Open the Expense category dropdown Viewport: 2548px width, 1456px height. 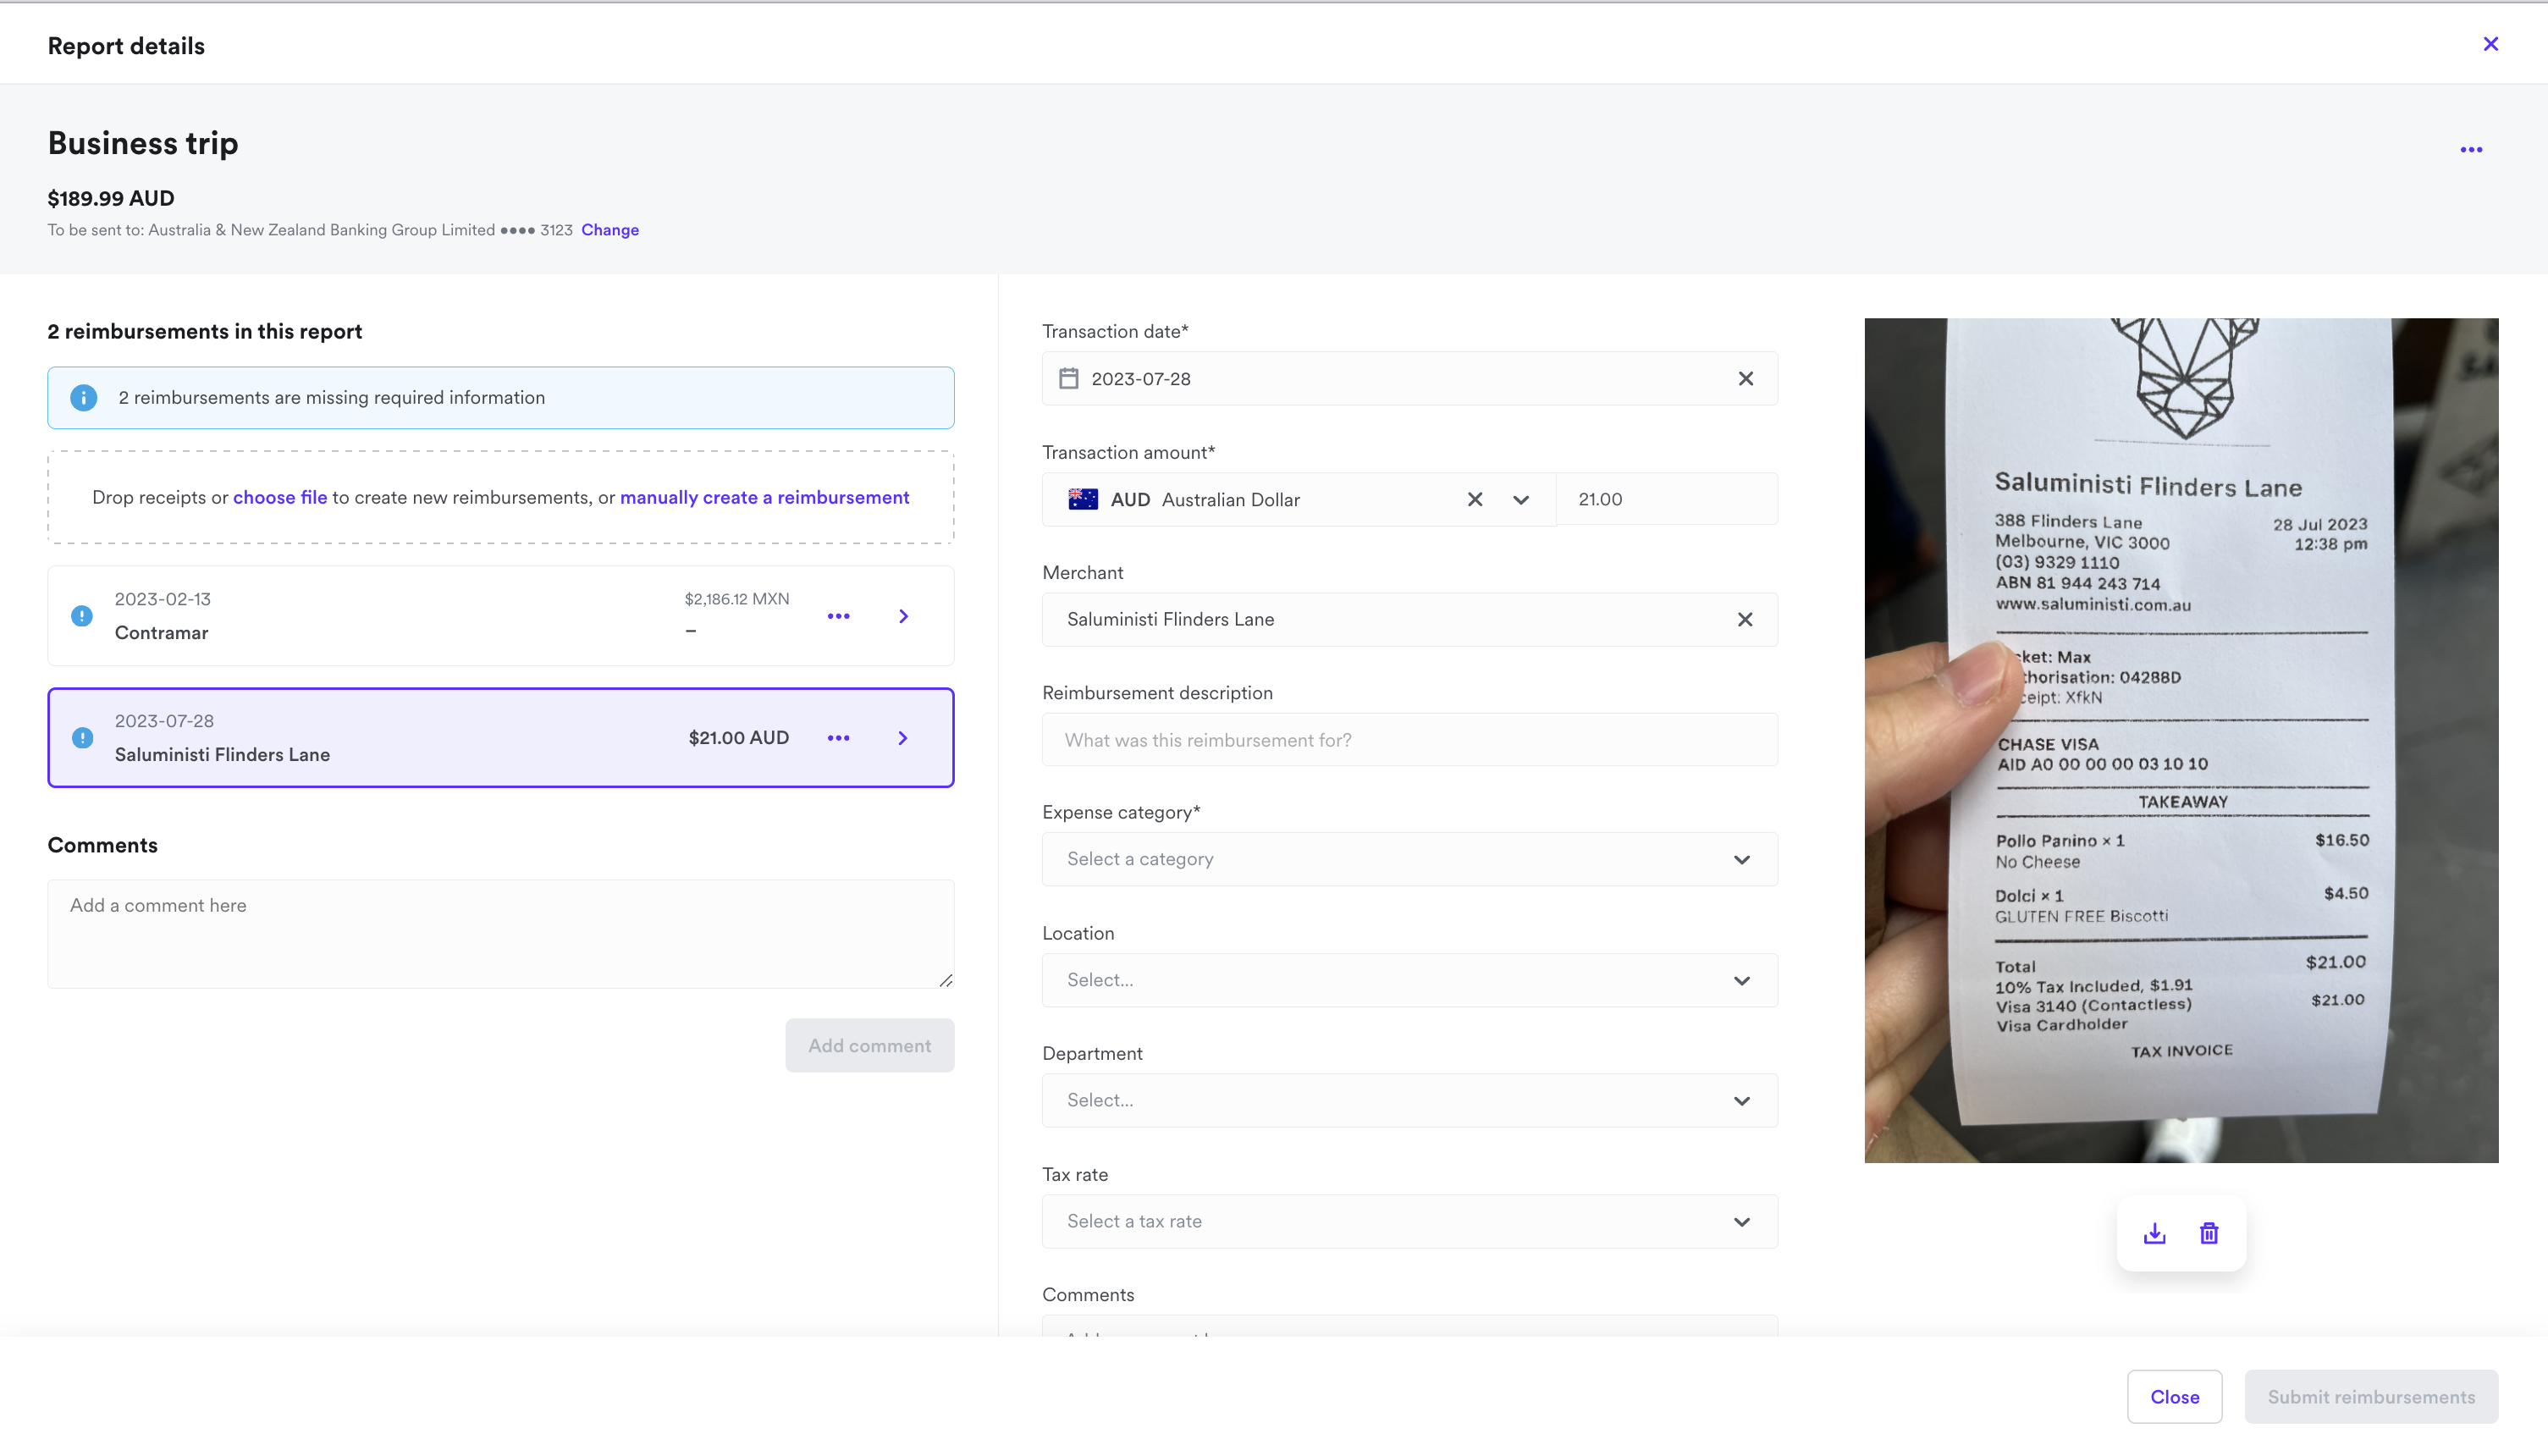1410,860
